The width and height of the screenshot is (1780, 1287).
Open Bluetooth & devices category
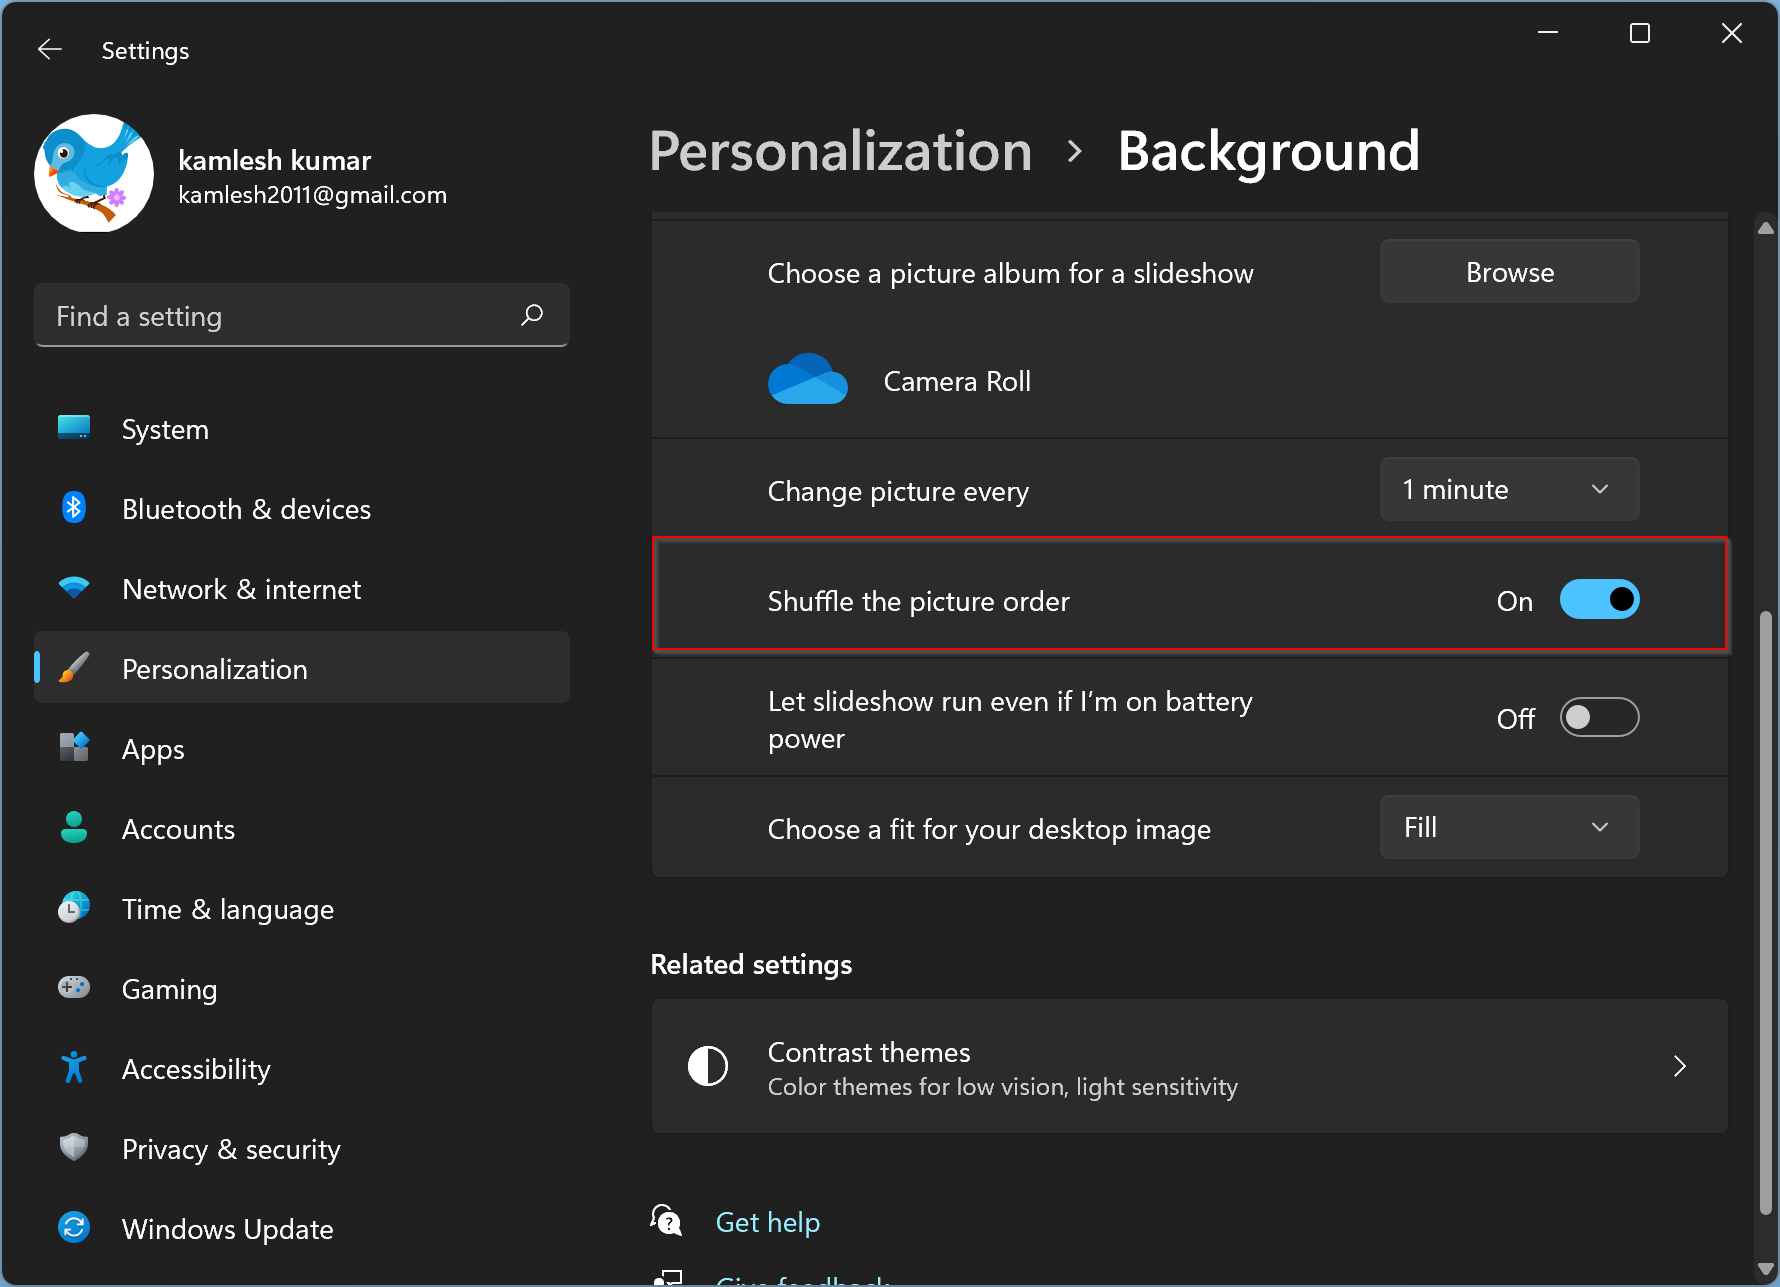coord(302,508)
